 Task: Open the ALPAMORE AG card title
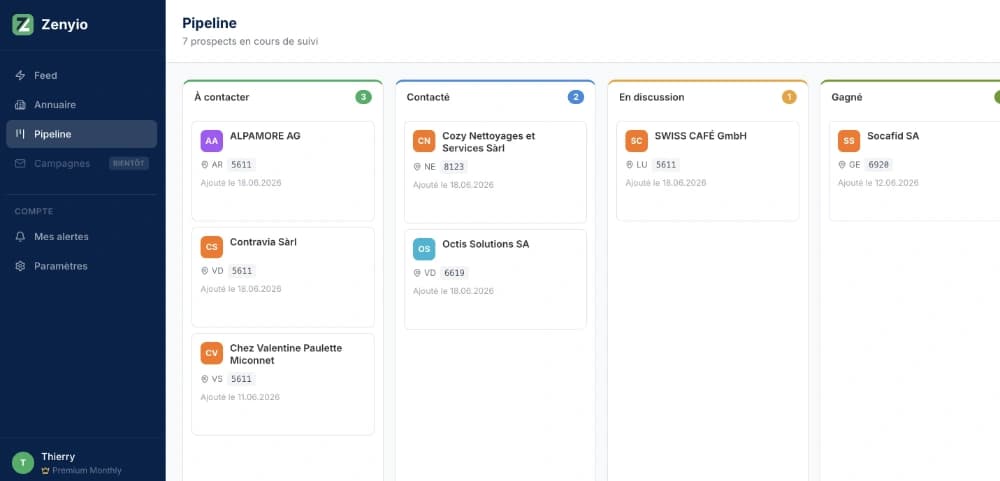pos(265,136)
